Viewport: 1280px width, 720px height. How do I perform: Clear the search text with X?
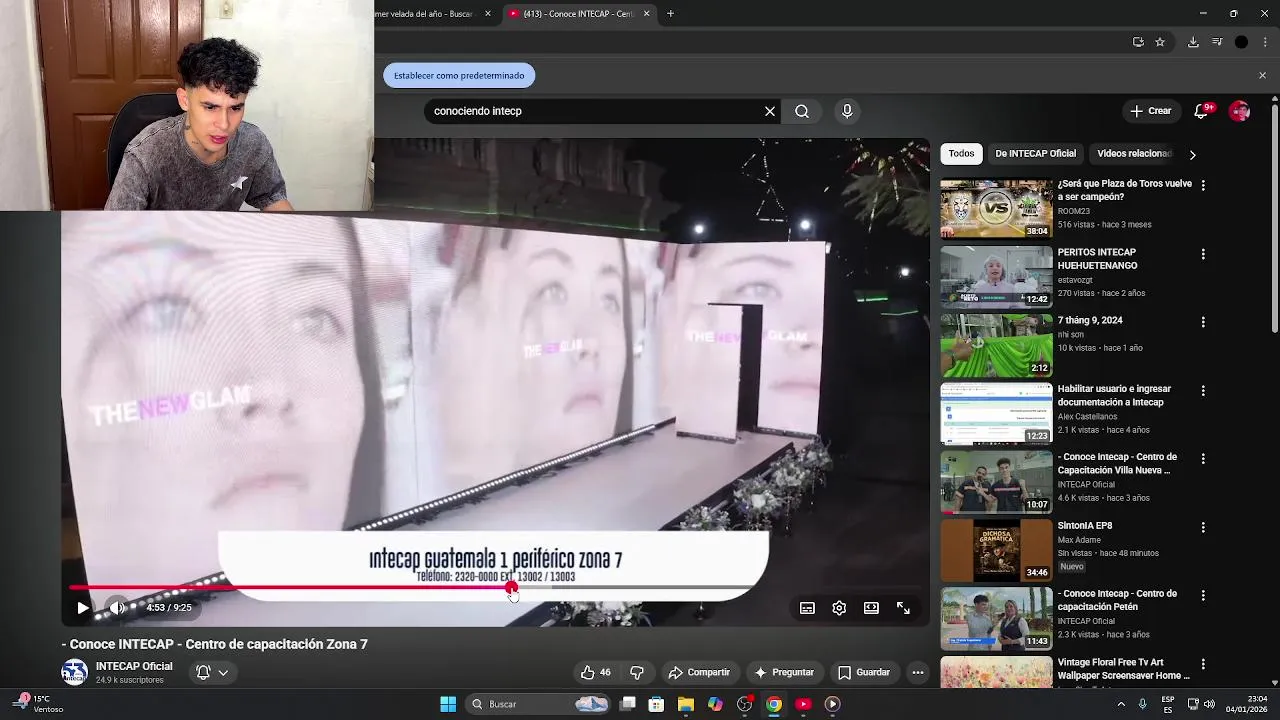(x=770, y=111)
